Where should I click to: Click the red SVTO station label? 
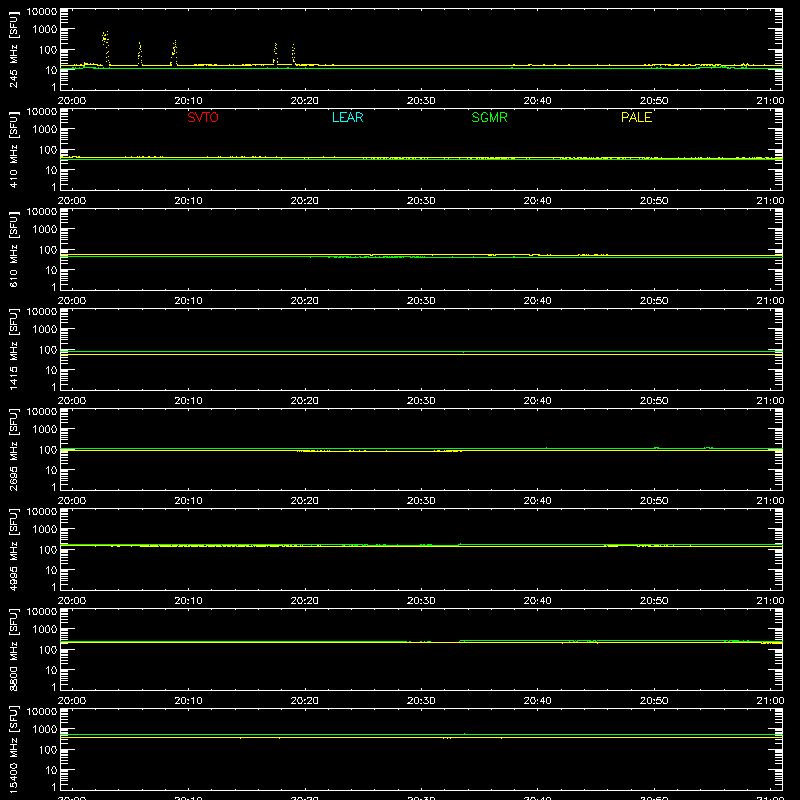pyautogui.click(x=203, y=117)
